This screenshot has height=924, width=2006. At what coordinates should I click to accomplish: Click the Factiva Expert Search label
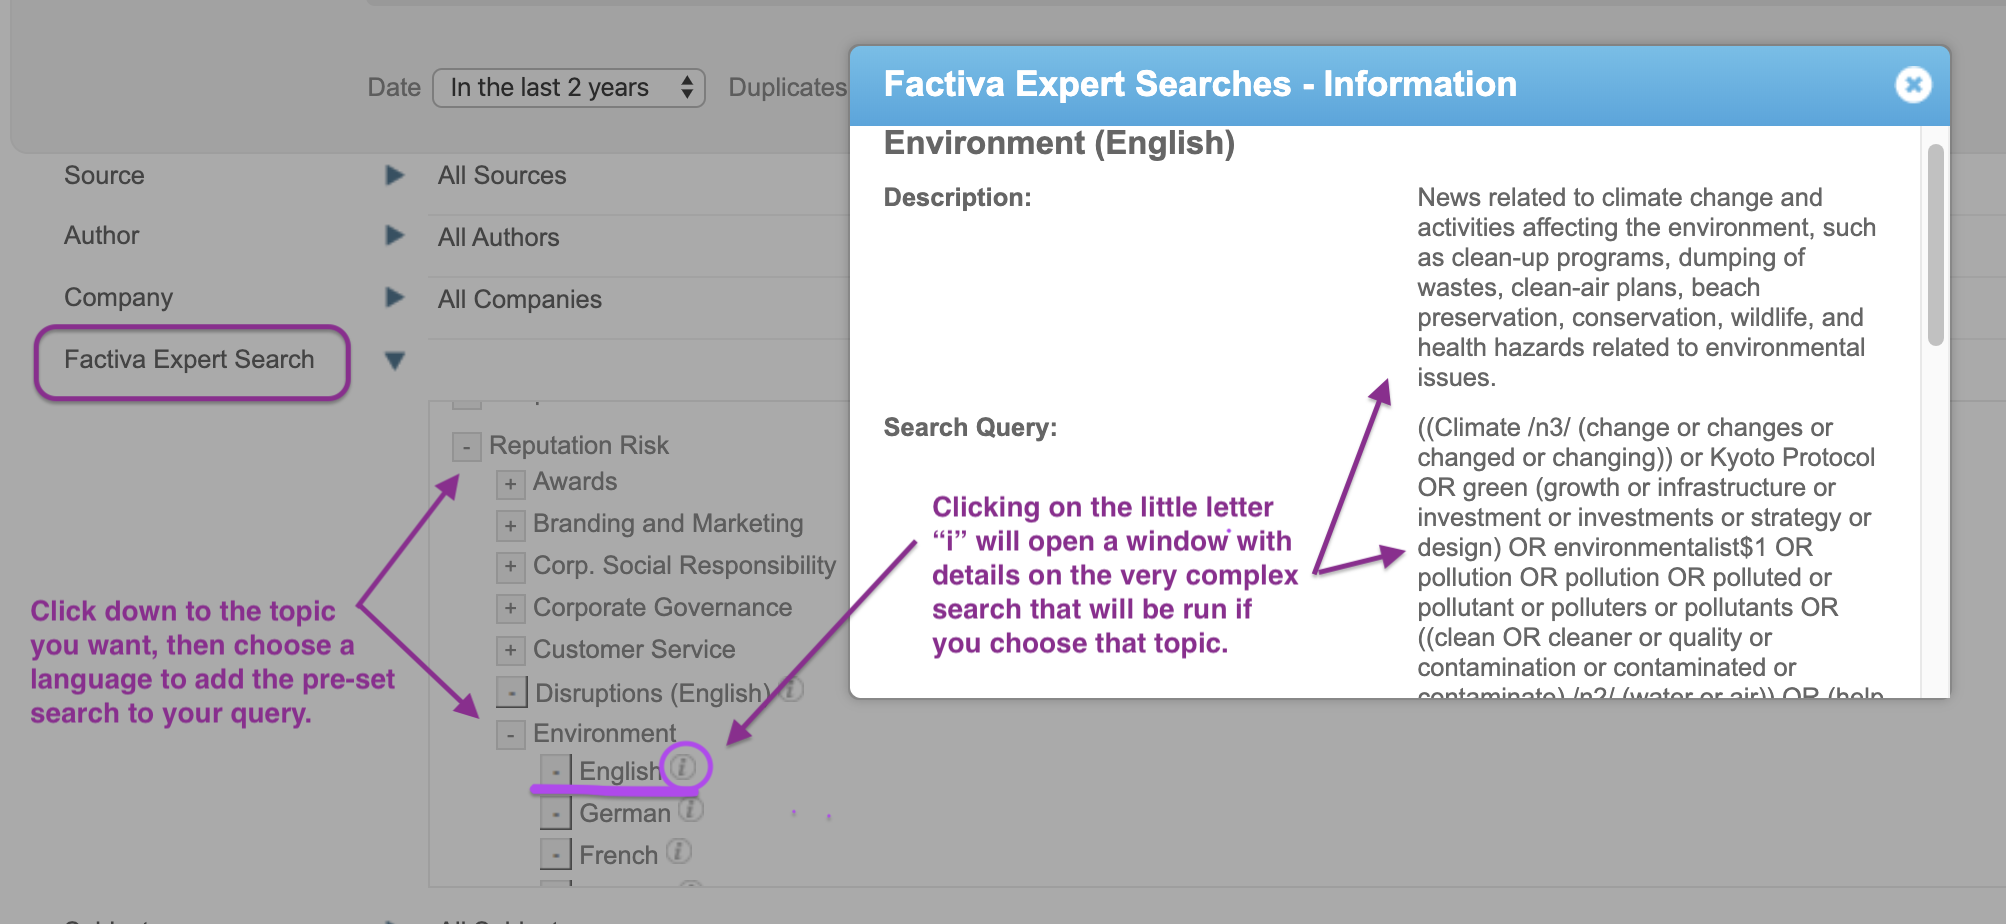click(189, 360)
